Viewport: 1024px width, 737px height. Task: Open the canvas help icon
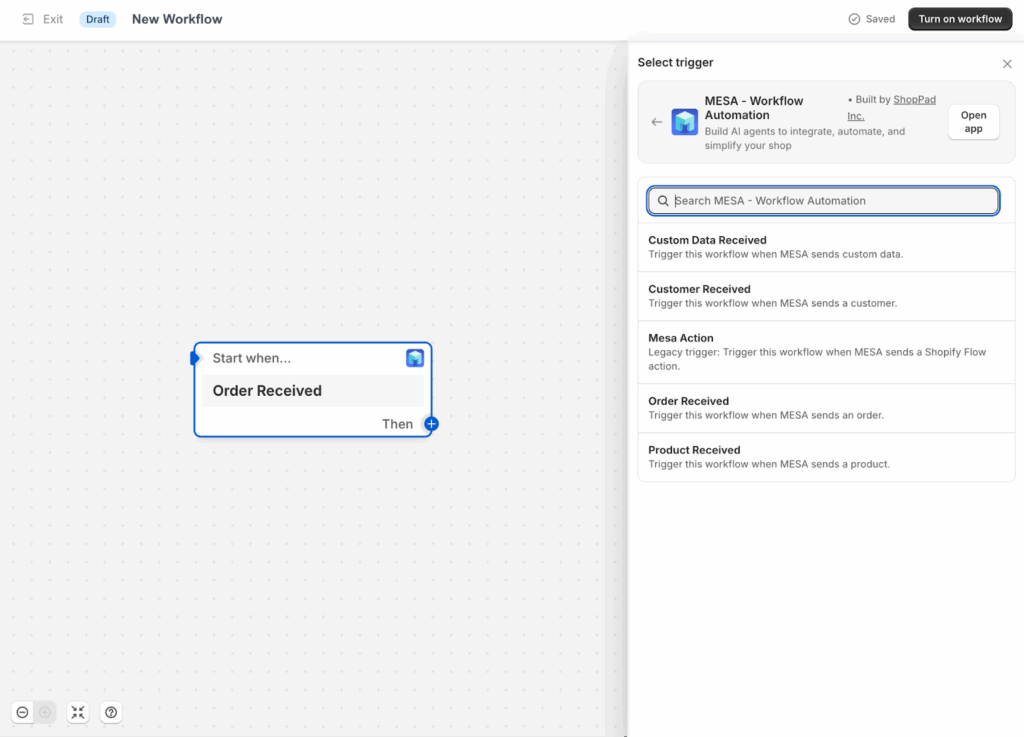tap(111, 712)
